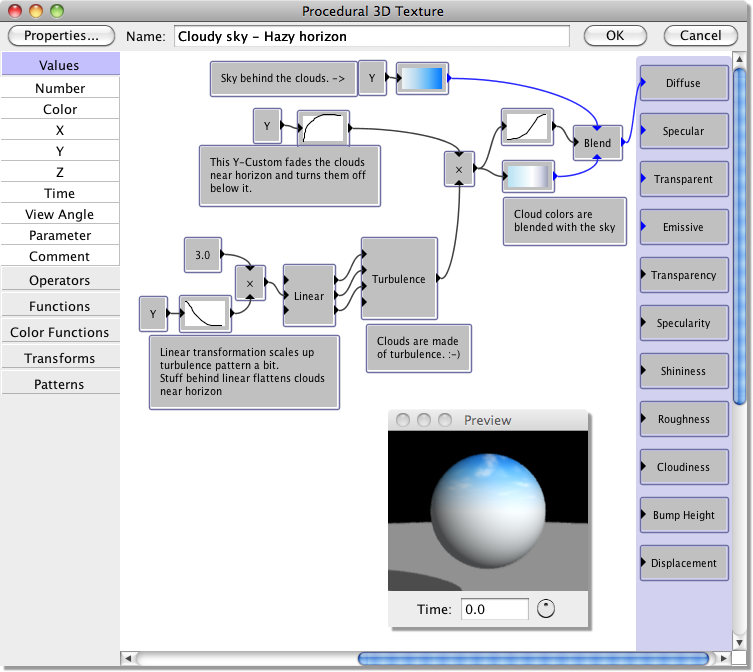Select the multiply node beside Turbulence output

(x=459, y=170)
